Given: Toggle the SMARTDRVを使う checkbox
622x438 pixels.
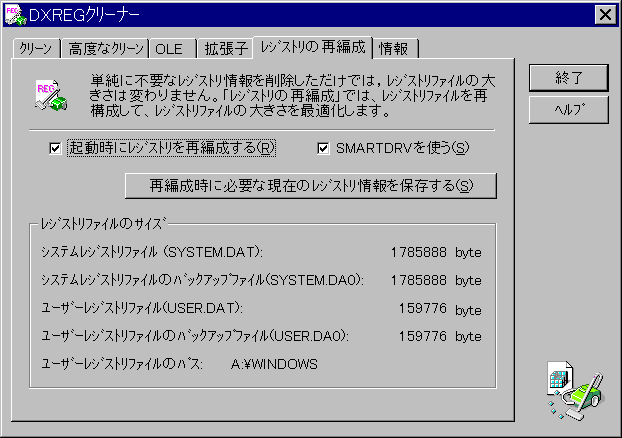Looking at the screenshot, I should (x=324, y=148).
